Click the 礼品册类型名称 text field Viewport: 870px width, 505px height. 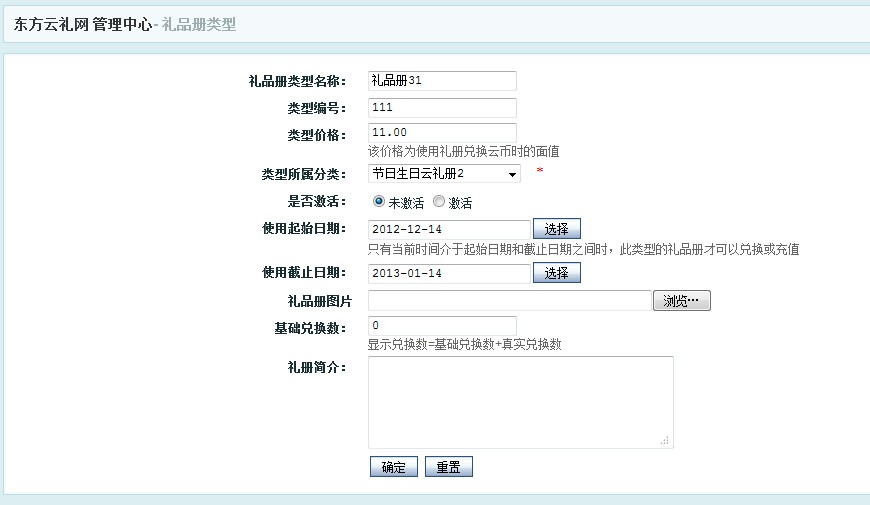click(442, 81)
